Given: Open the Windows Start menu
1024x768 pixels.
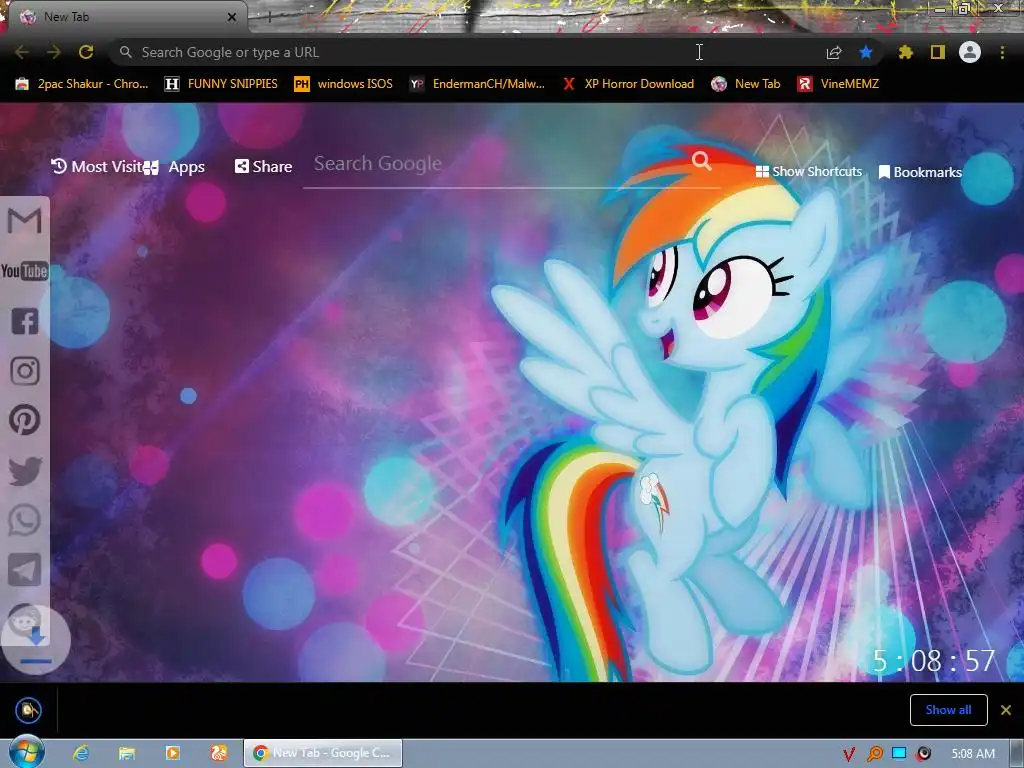Looking at the screenshot, I should [26, 752].
